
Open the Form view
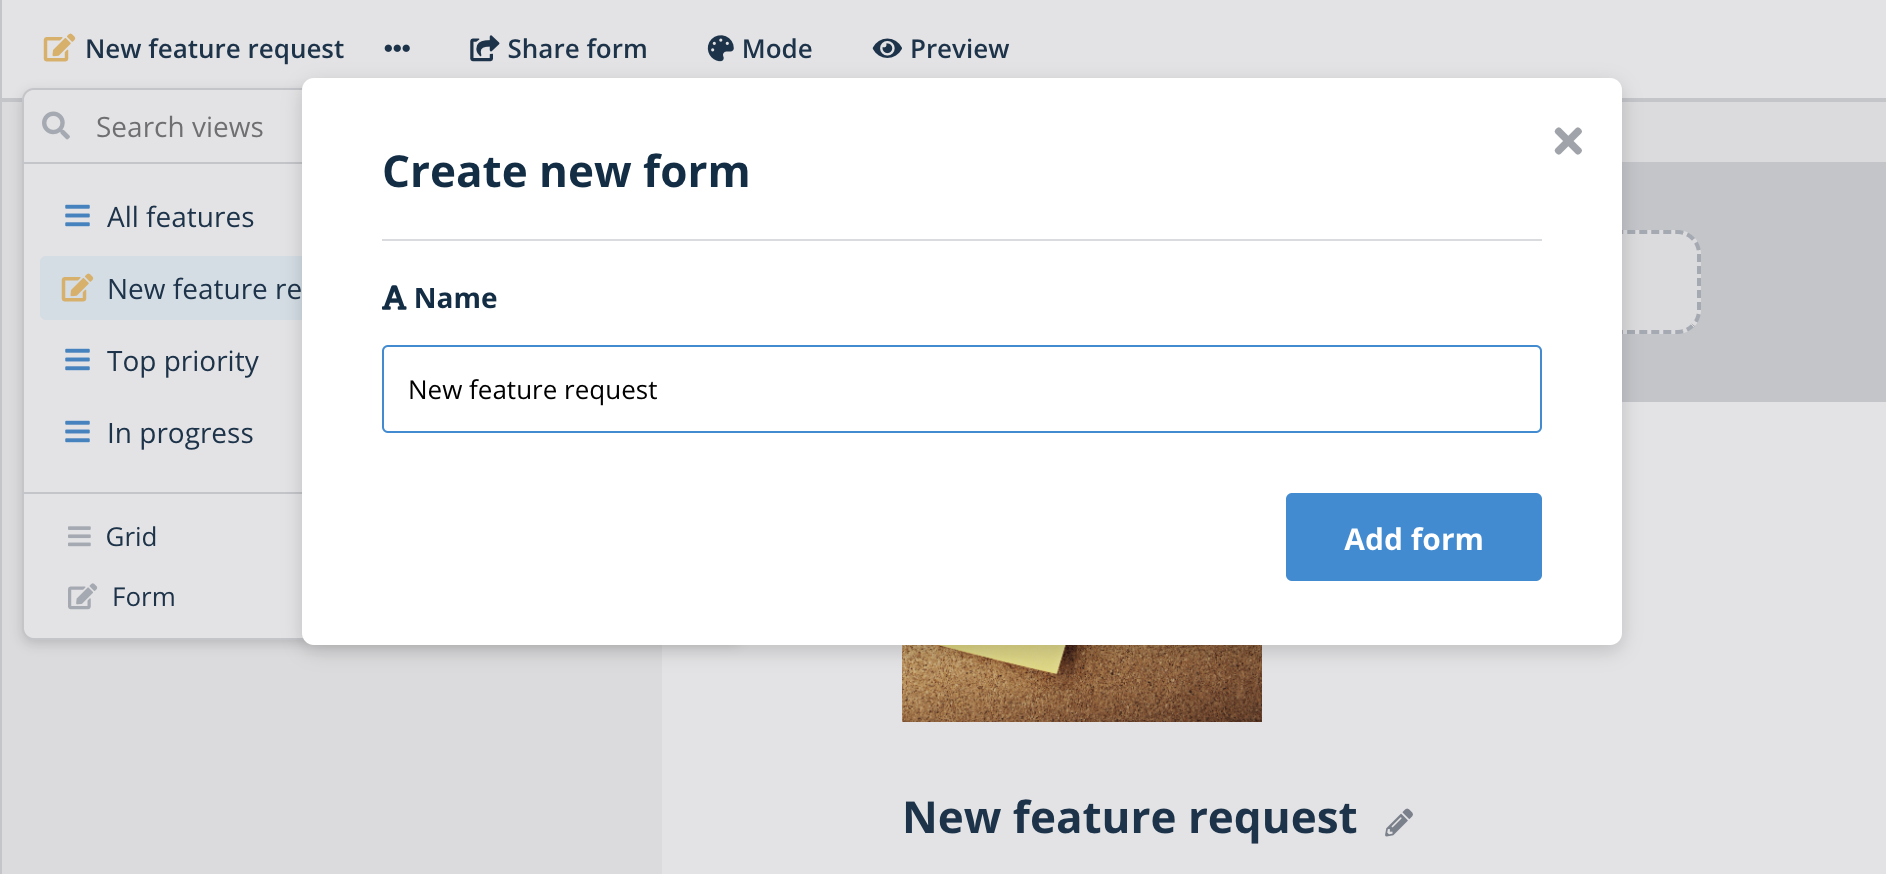coord(142,596)
